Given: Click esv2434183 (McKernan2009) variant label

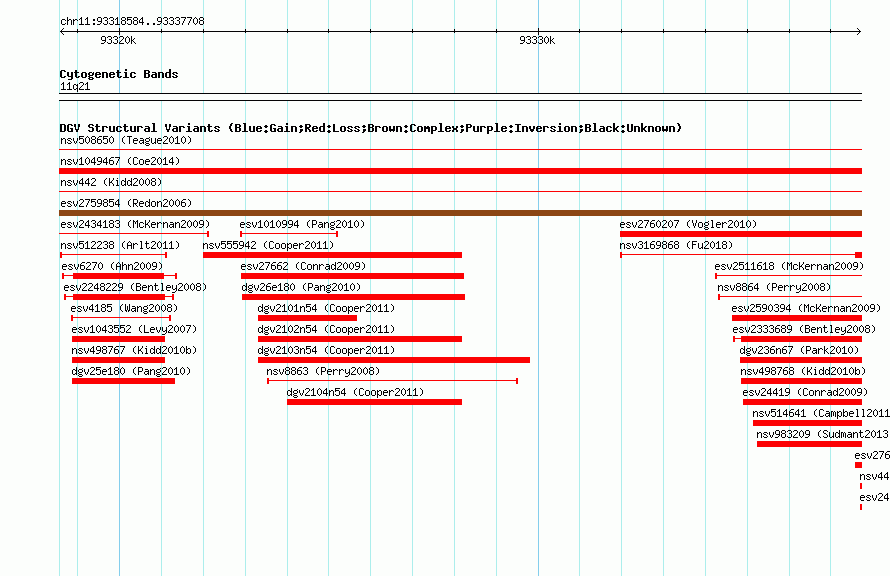Looking at the screenshot, I should coord(135,224).
